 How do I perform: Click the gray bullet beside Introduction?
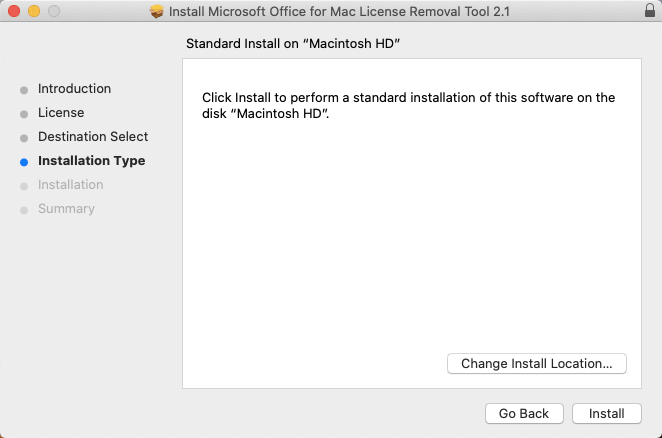click(x=24, y=89)
